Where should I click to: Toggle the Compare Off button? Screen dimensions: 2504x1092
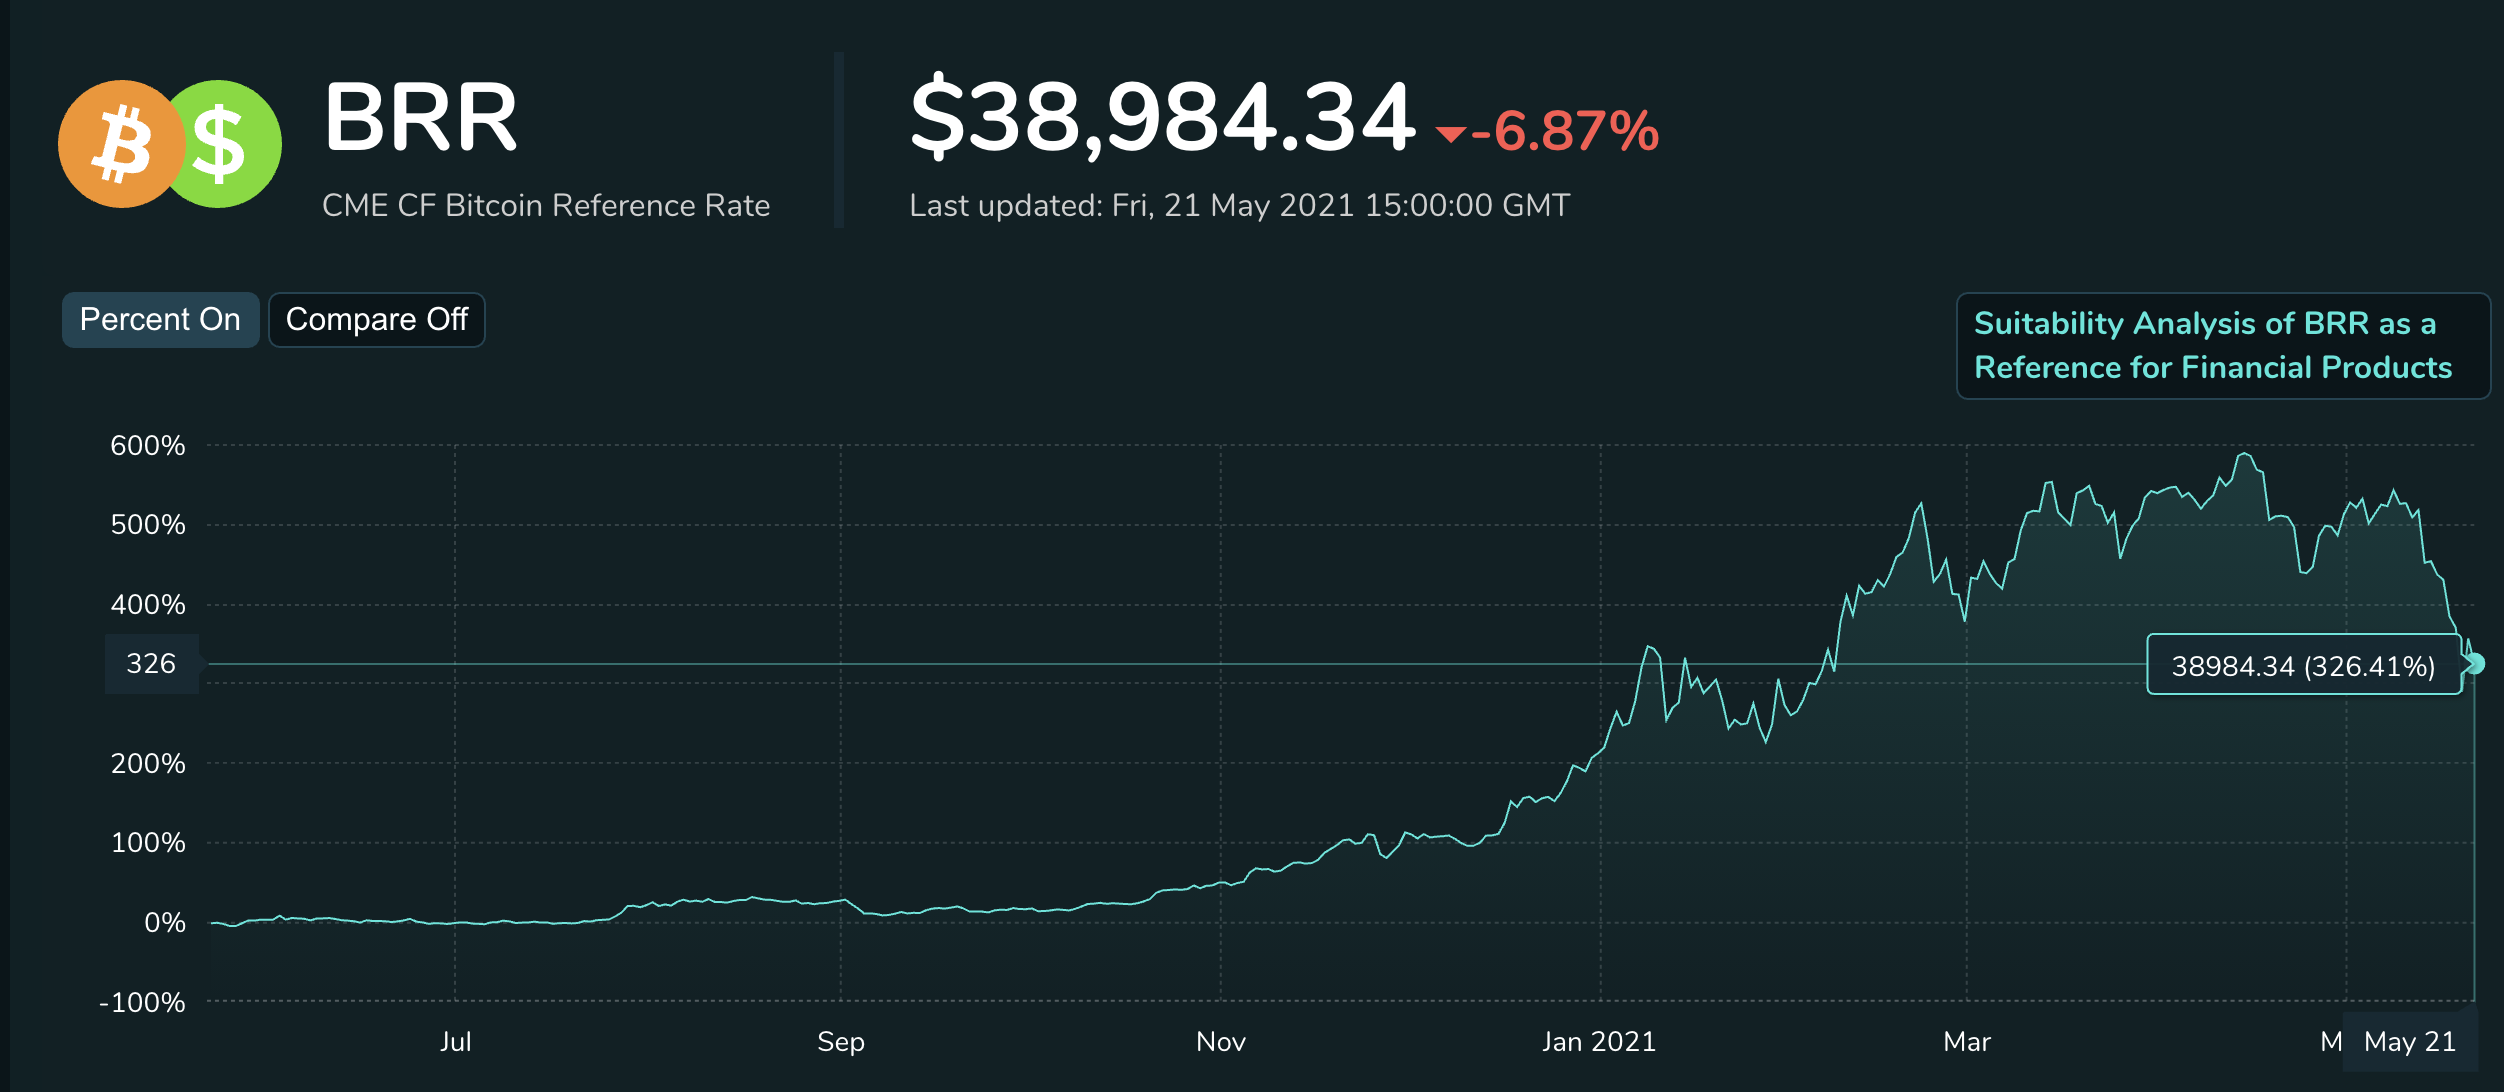tap(377, 320)
